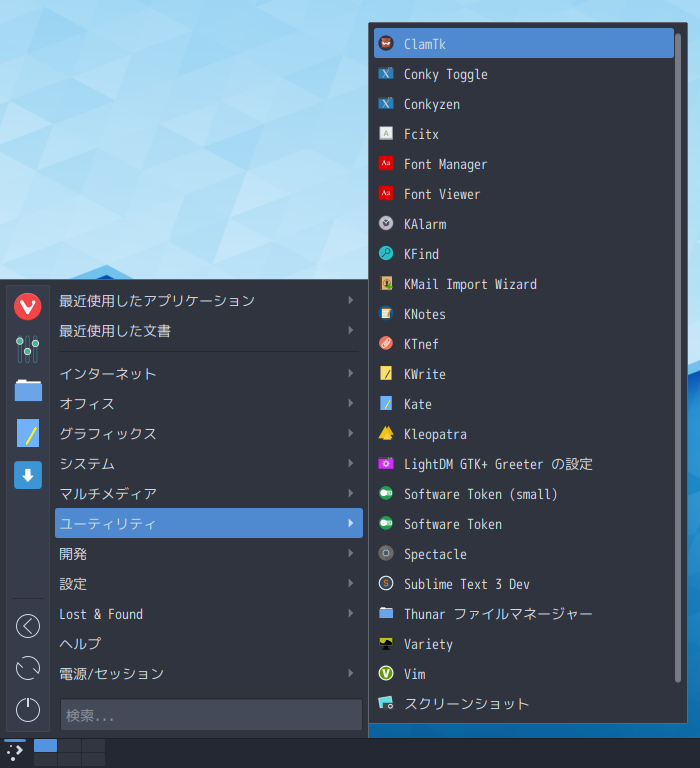Screen dimensions: 700x768
Task: Launch ClamTk from the utilities list
Action: (x=524, y=44)
